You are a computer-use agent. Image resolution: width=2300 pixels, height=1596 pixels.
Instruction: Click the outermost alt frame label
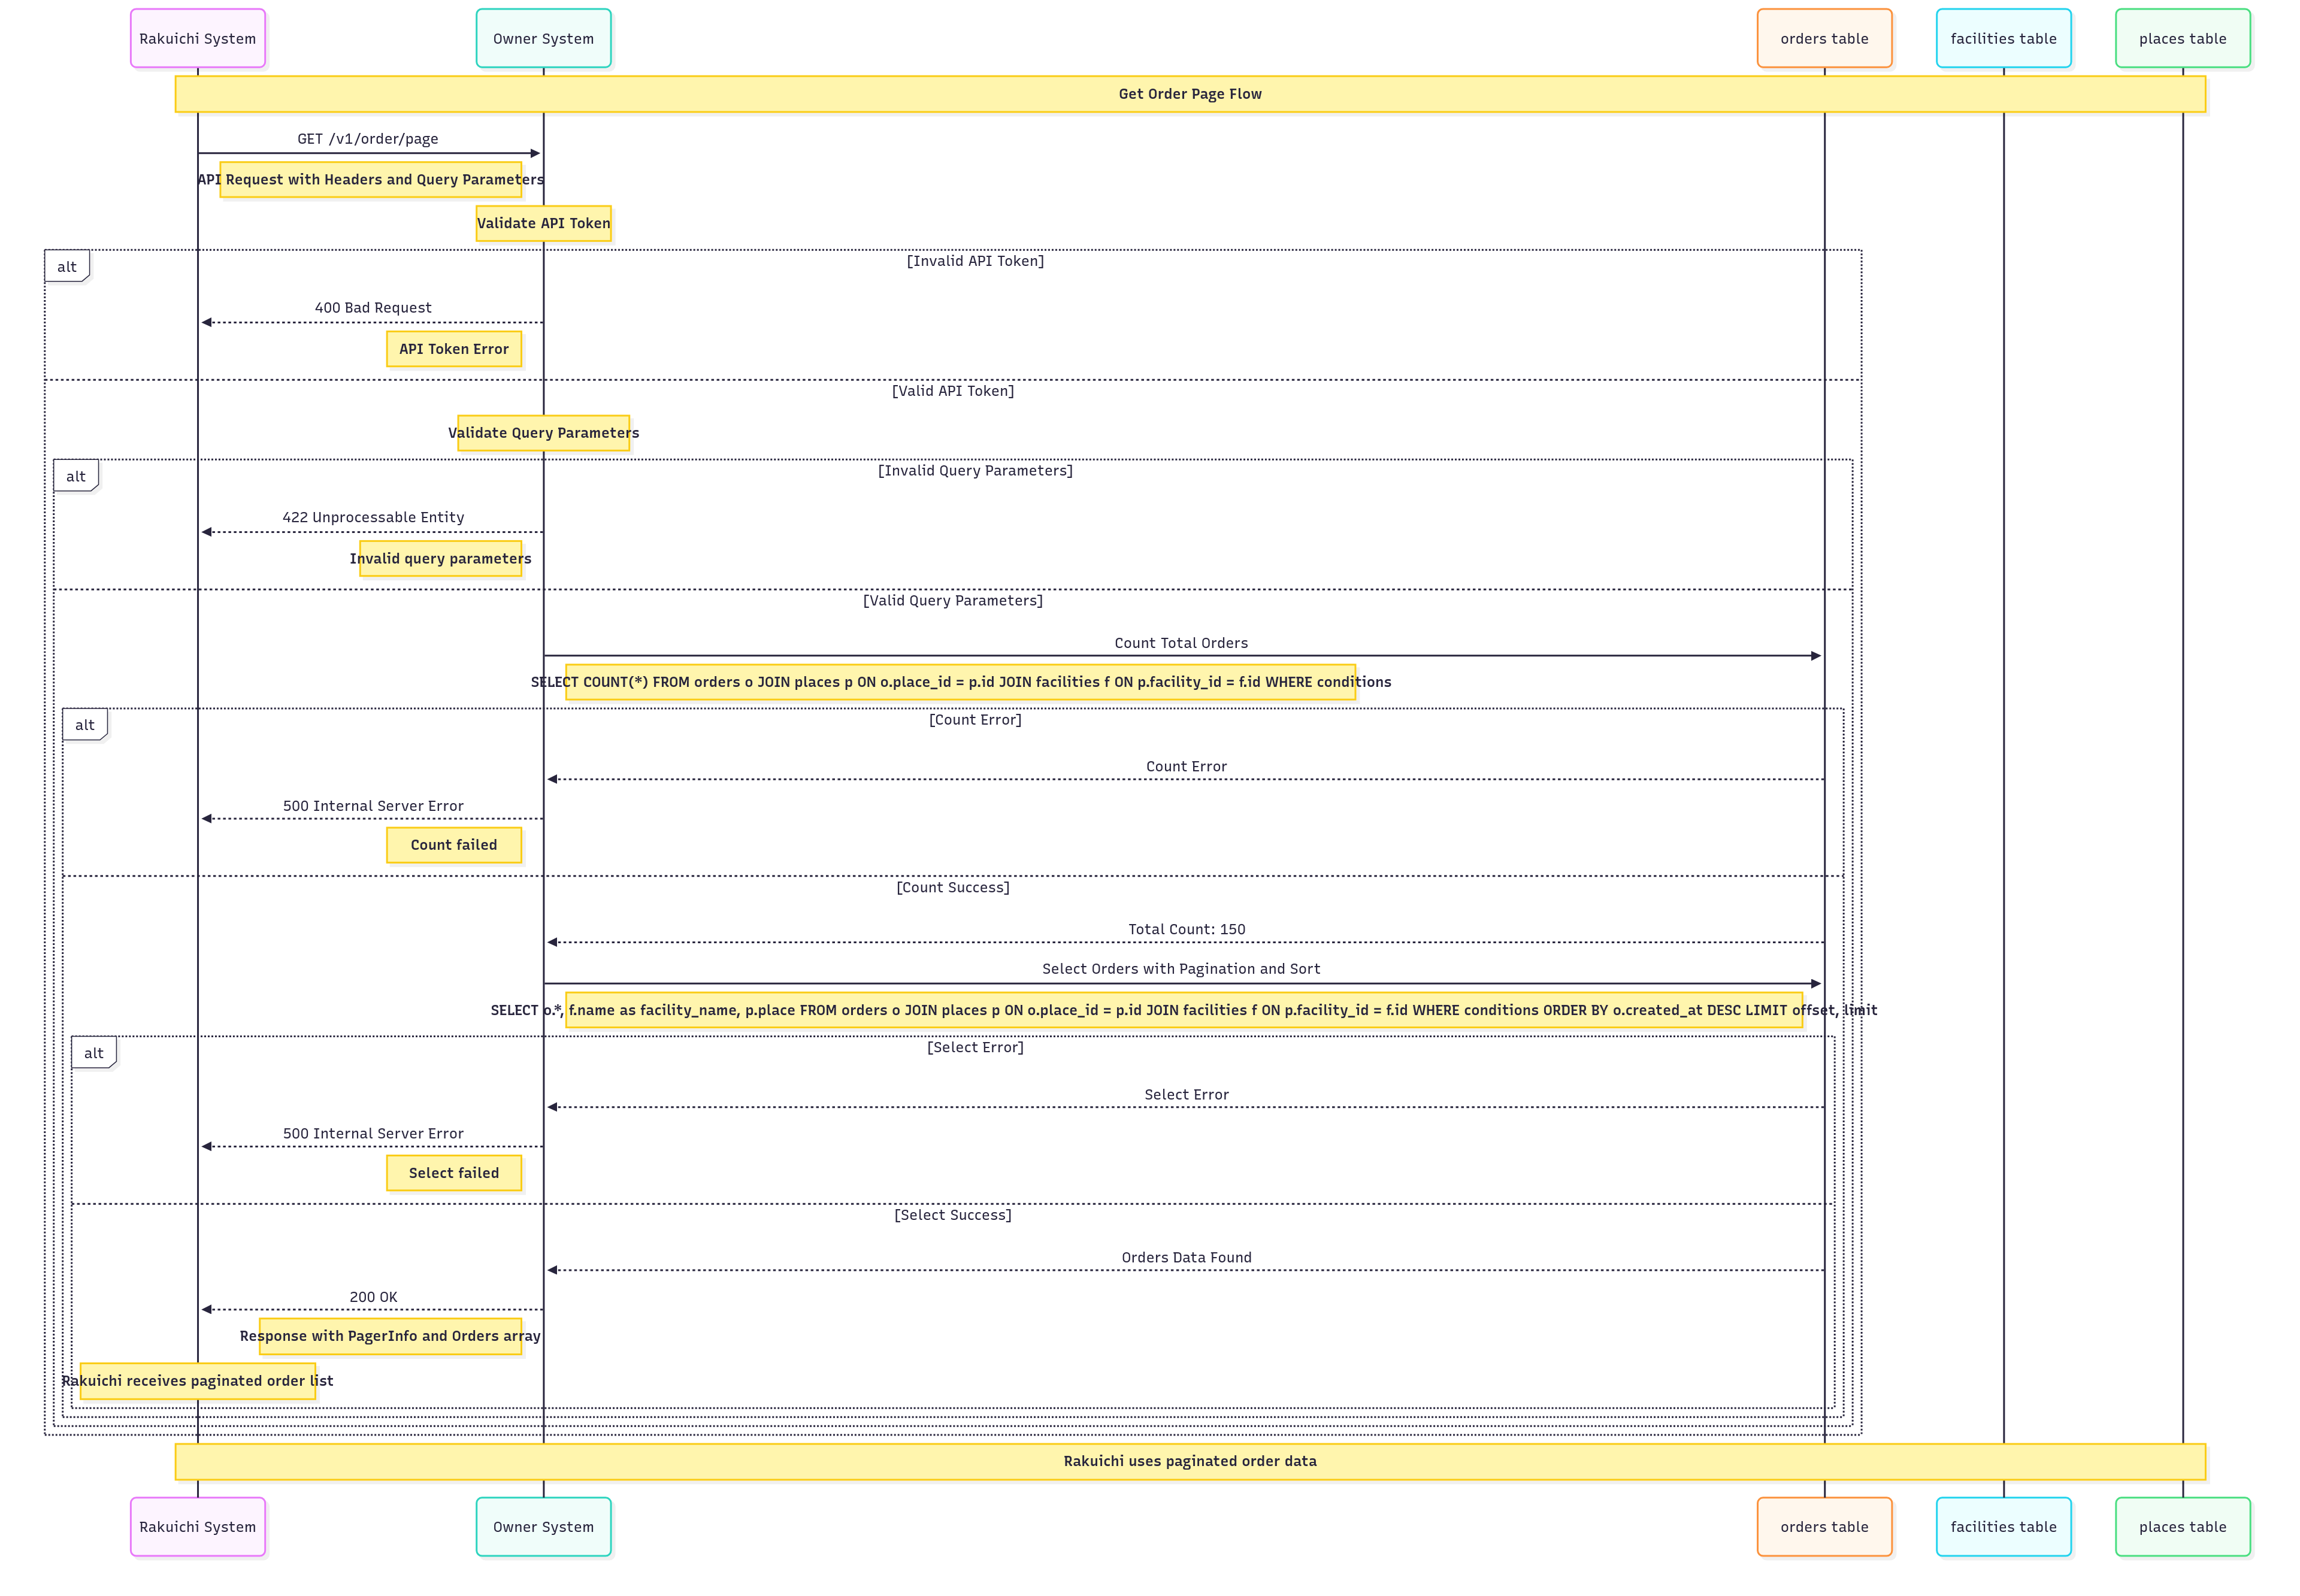click(x=66, y=267)
